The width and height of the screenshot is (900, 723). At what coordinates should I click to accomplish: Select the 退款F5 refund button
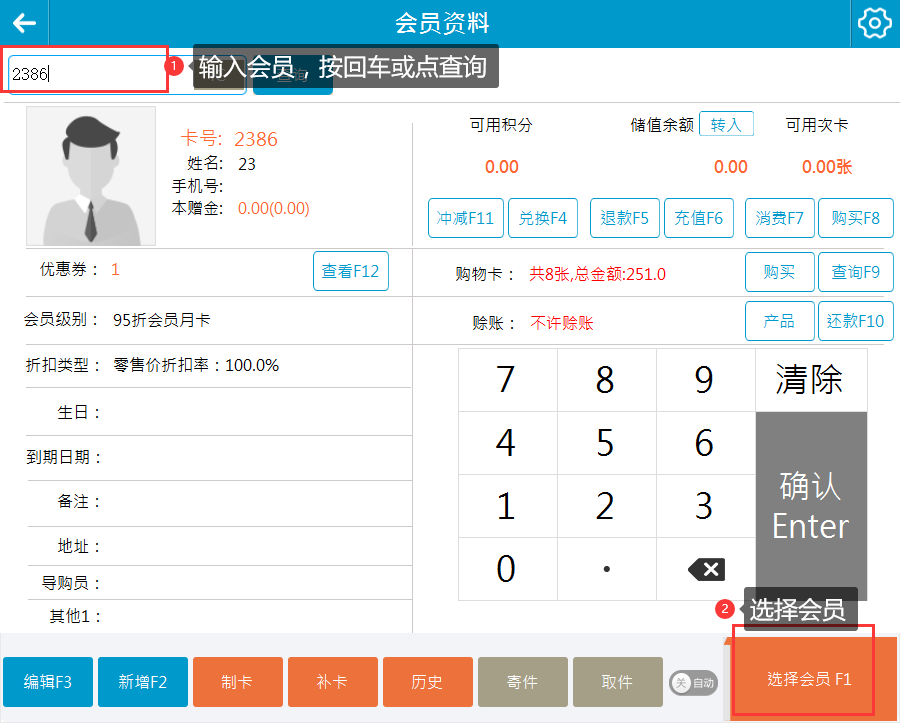pyautogui.click(x=625, y=218)
